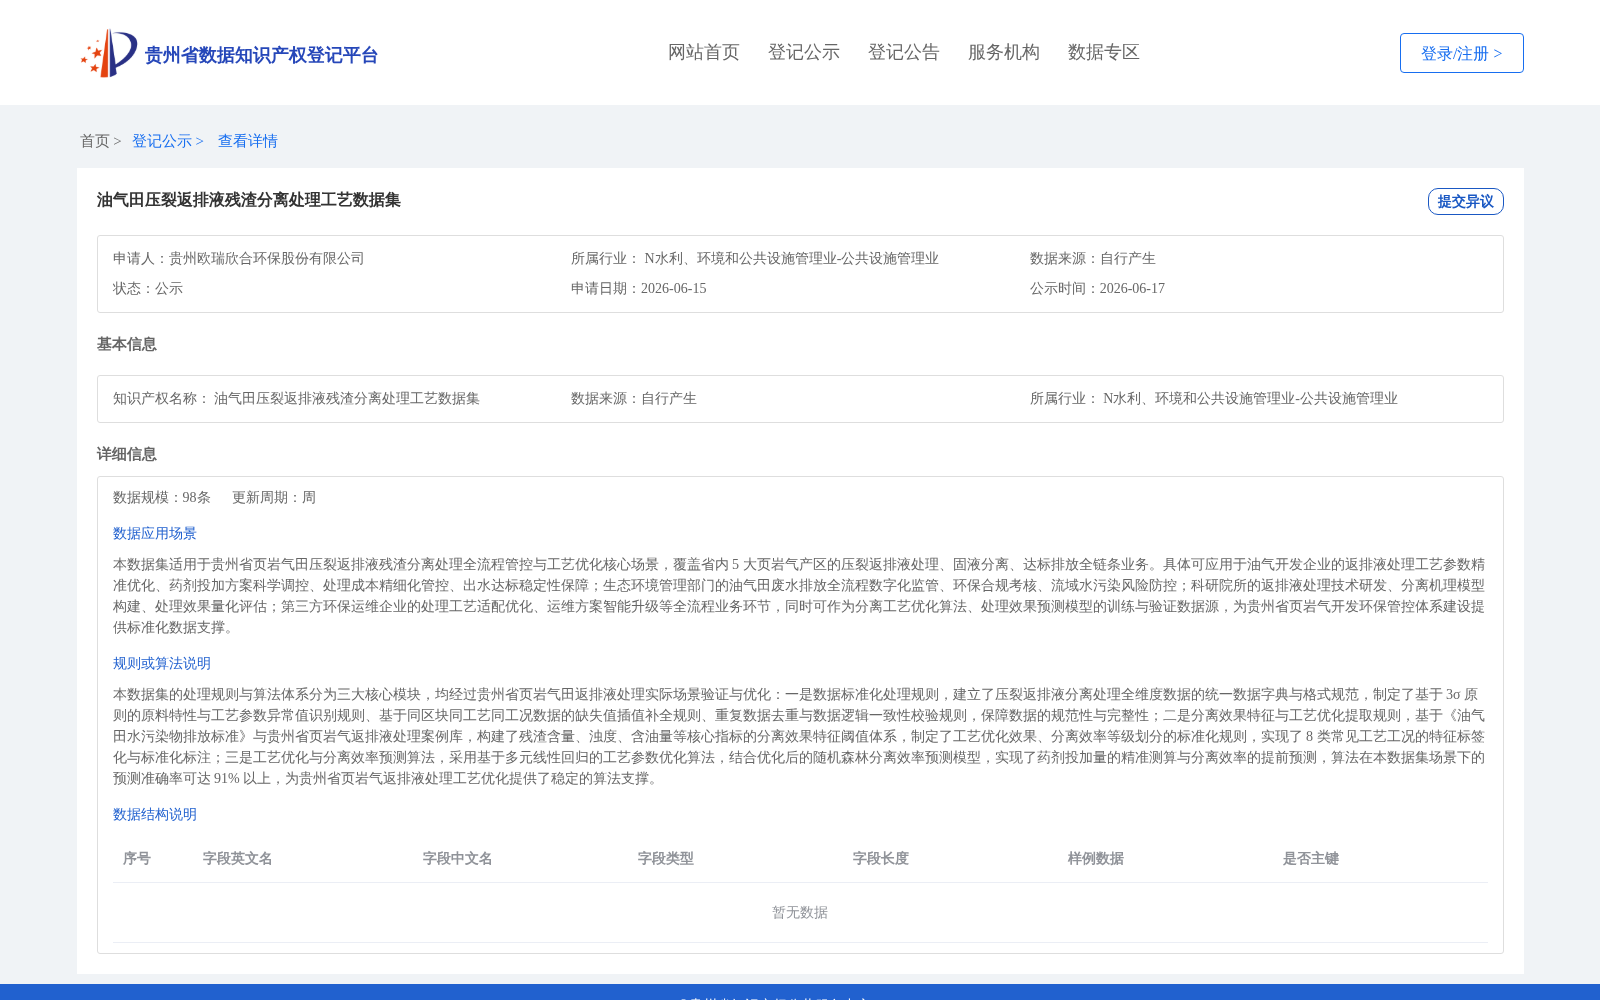Click the 首页 breadcrumb link
1600x1000 pixels.
(x=95, y=141)
